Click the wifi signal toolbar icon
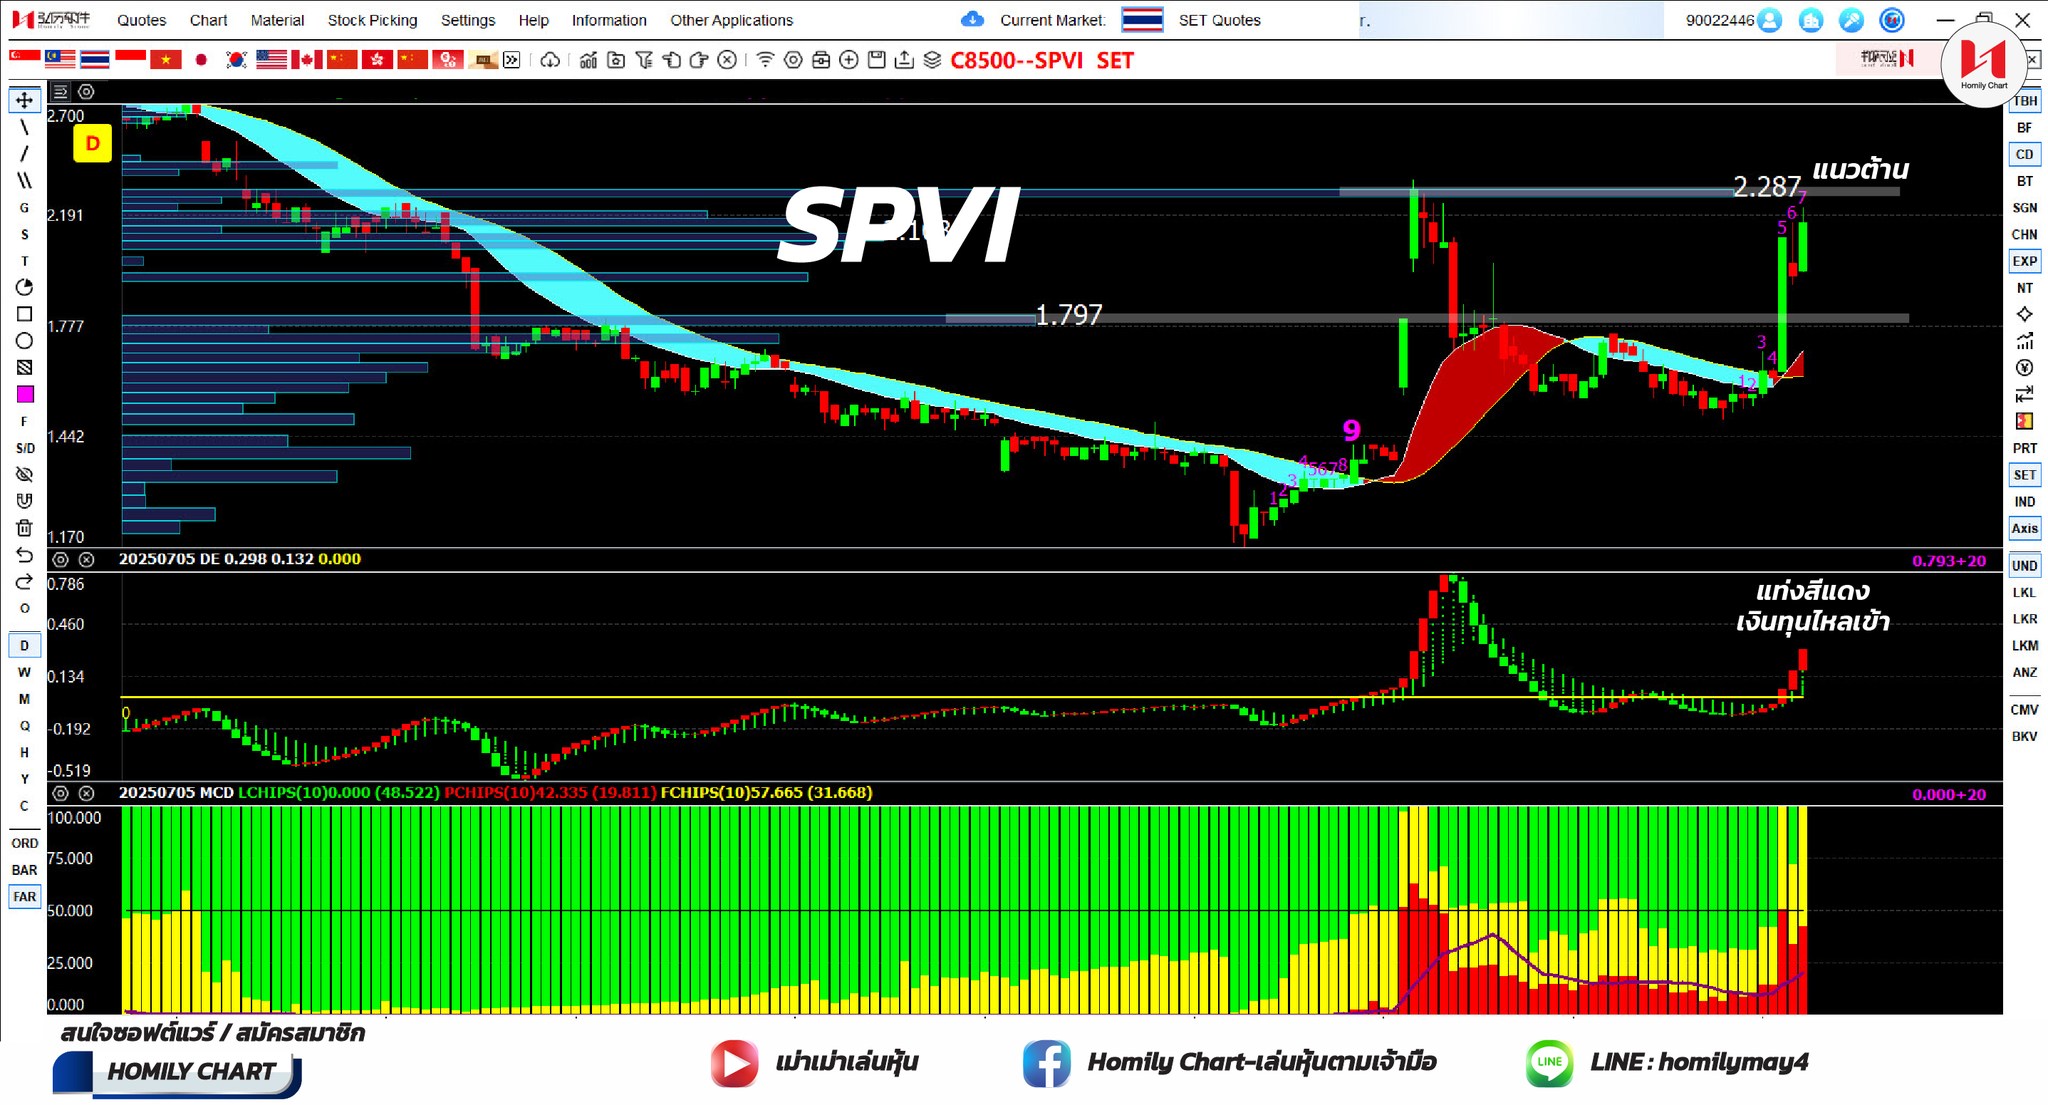Screen dimensions: 2048x1105 [765, 60]
